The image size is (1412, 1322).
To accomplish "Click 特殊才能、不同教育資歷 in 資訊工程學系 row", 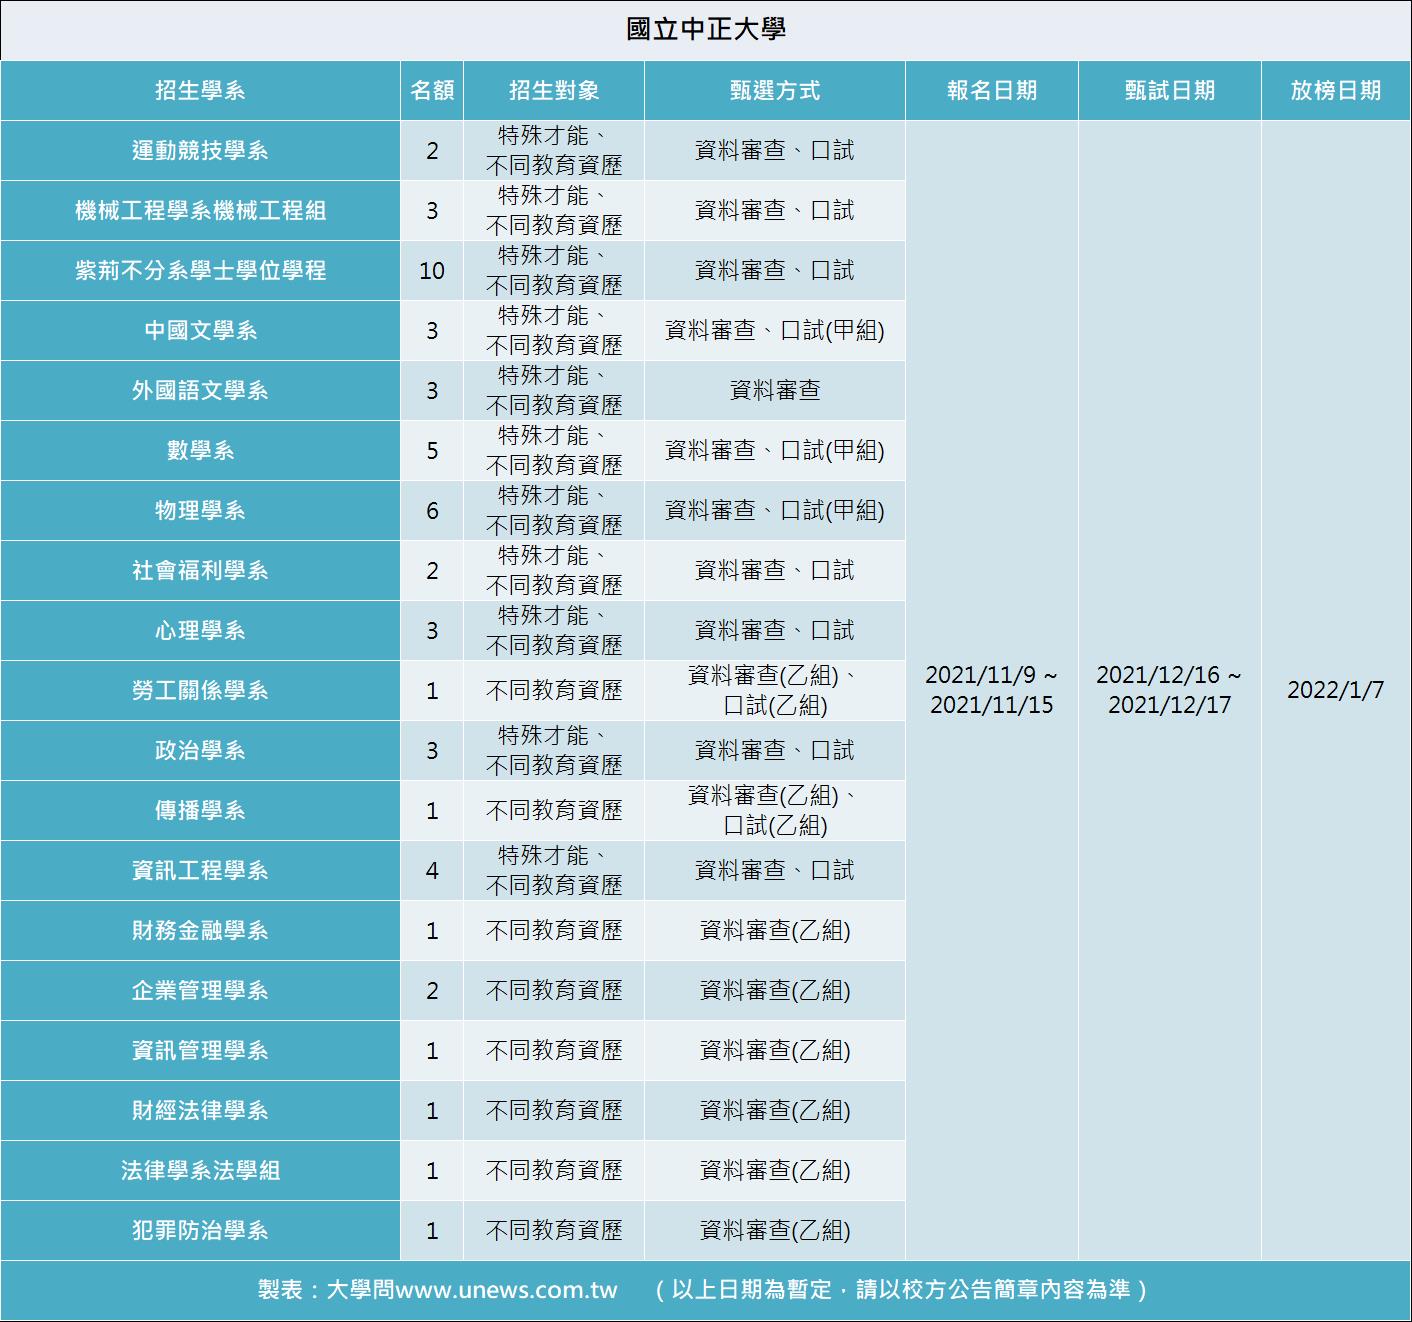I will click(x=554, y=871).
